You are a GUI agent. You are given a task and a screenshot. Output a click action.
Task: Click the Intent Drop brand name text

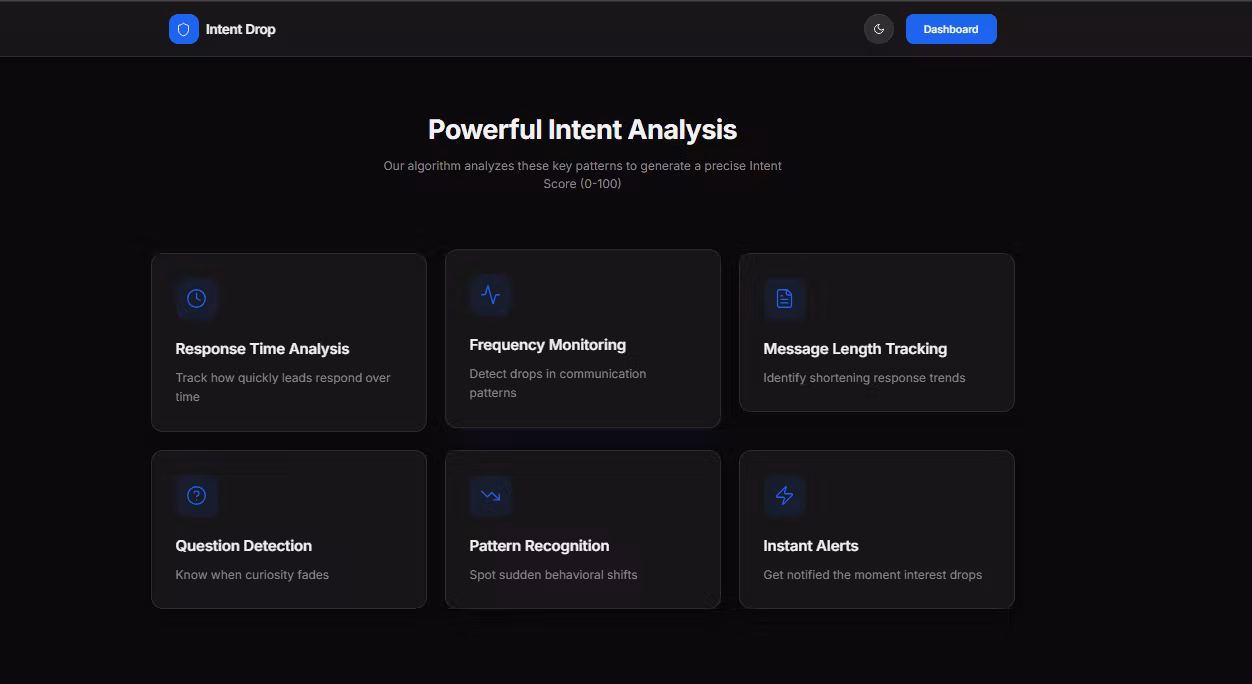240,29
